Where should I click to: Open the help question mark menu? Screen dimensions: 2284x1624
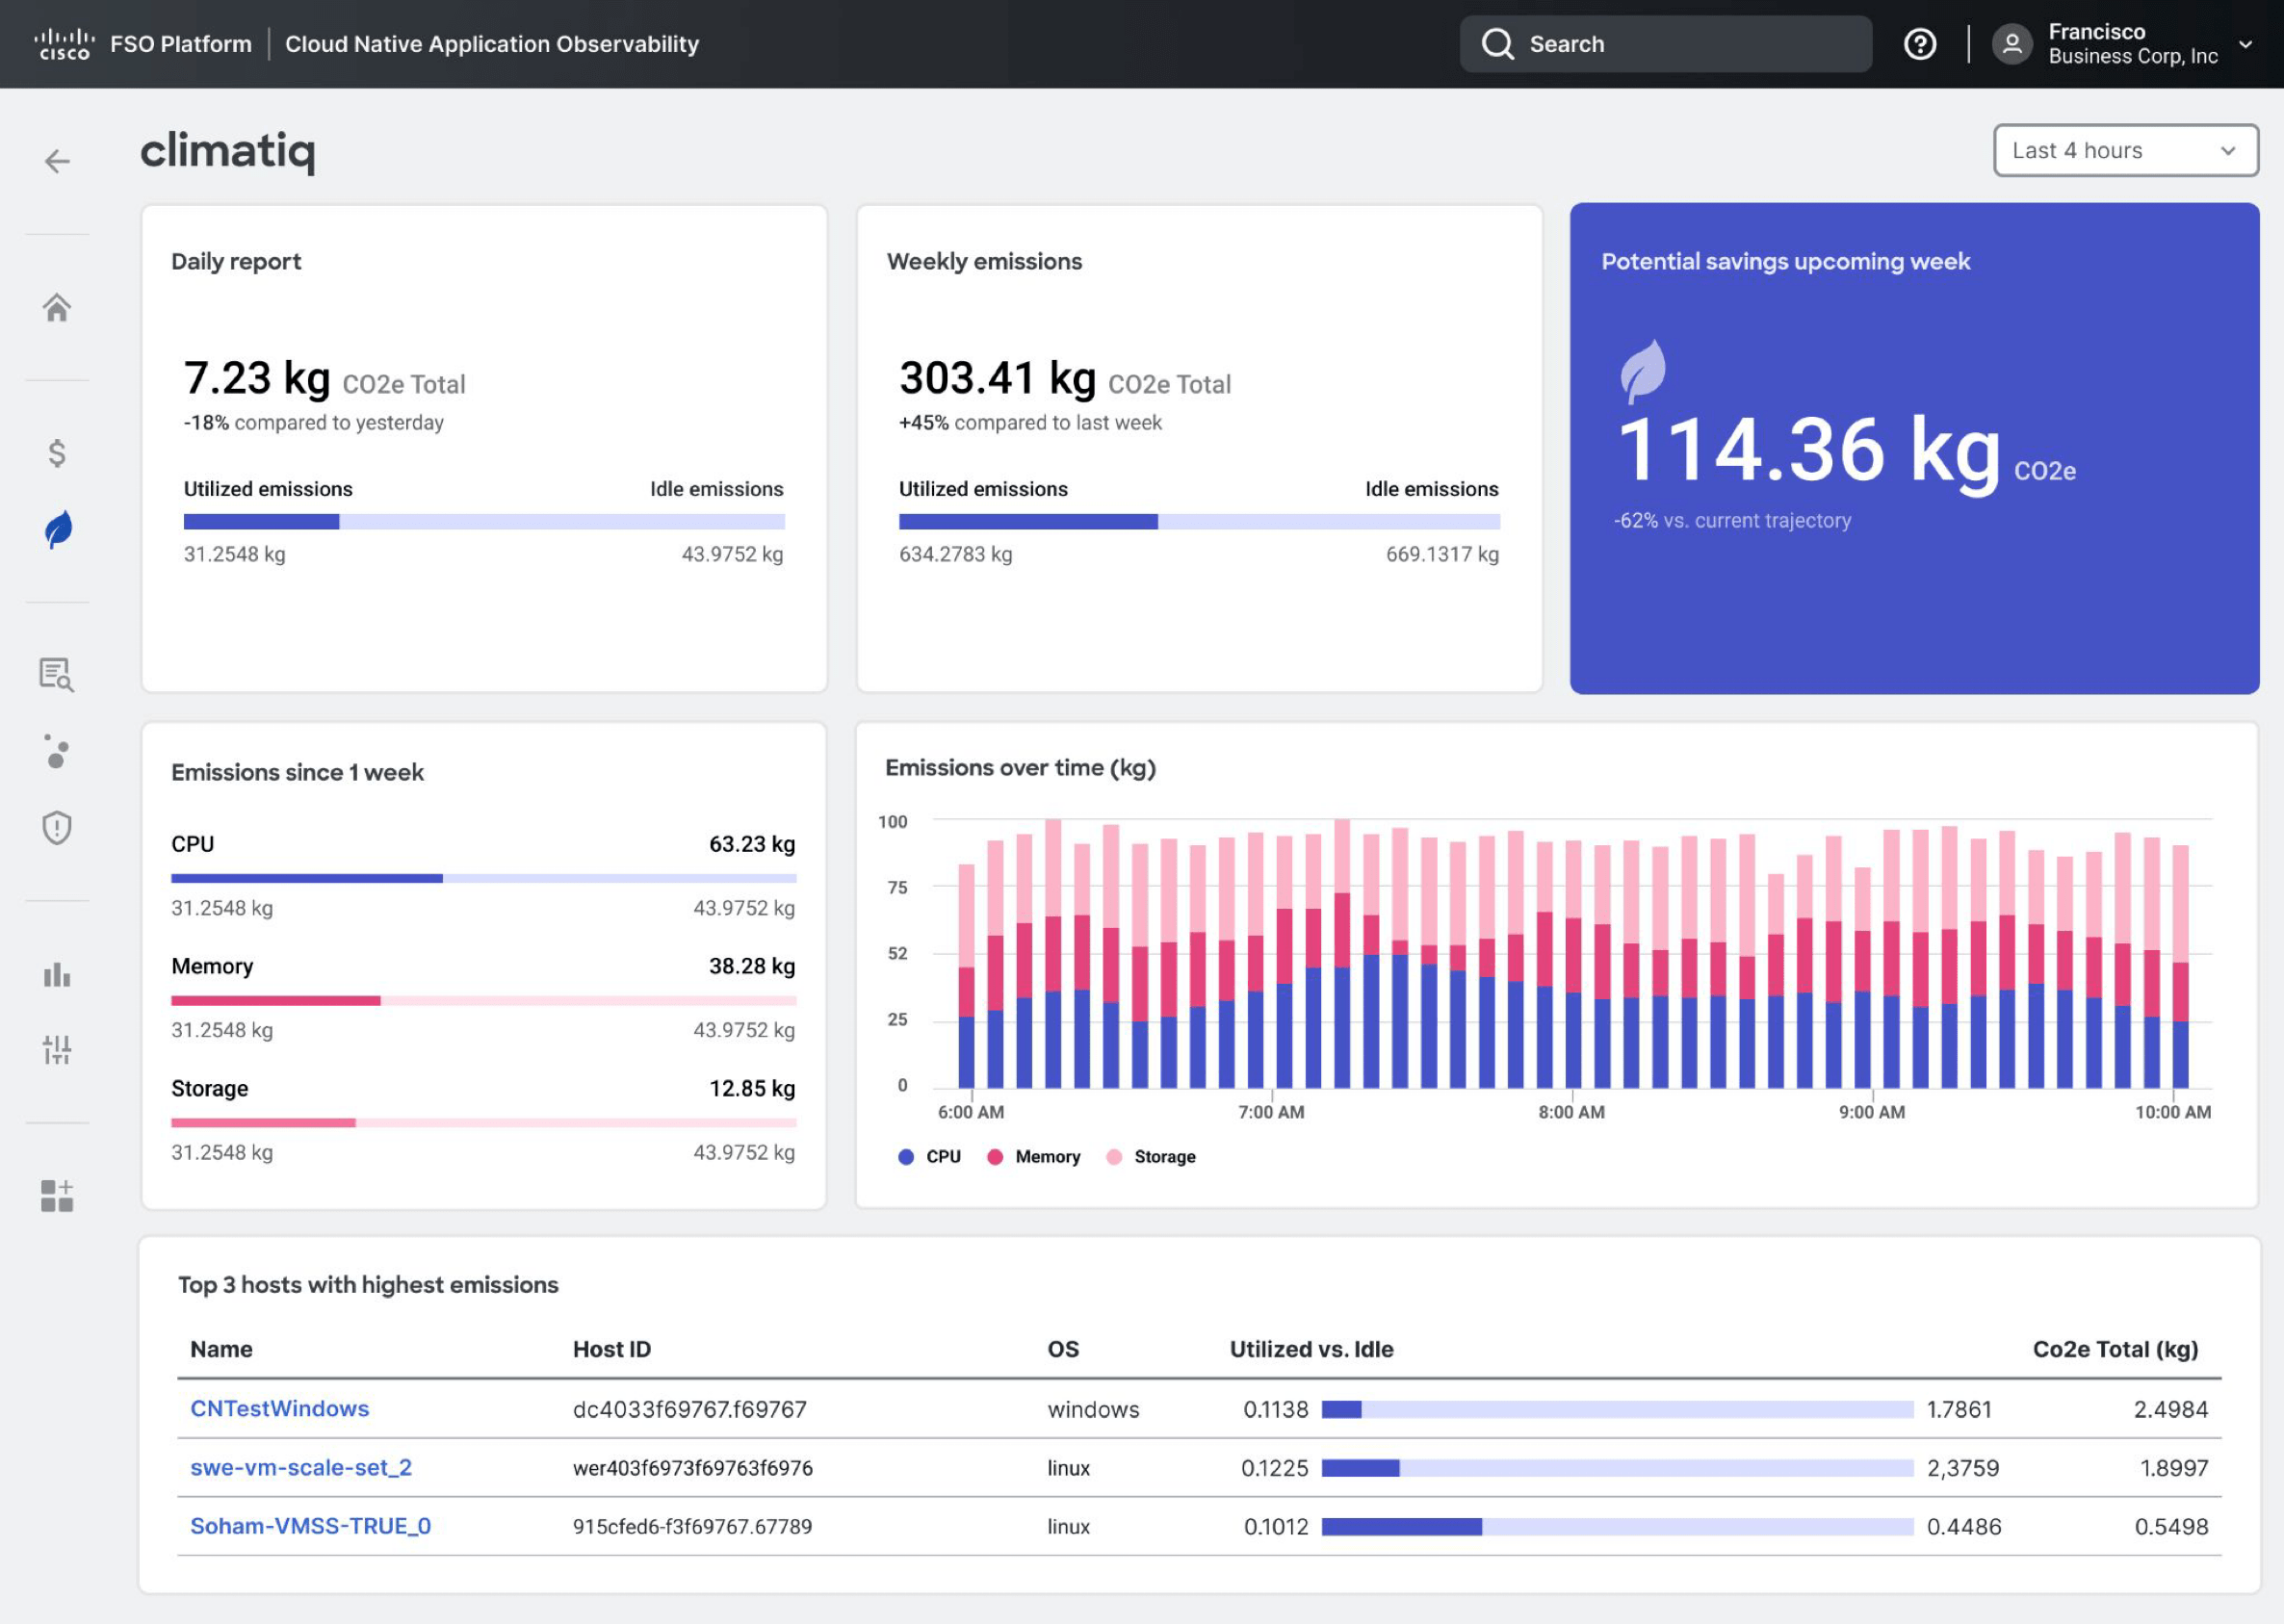[x=1919, y=44]
